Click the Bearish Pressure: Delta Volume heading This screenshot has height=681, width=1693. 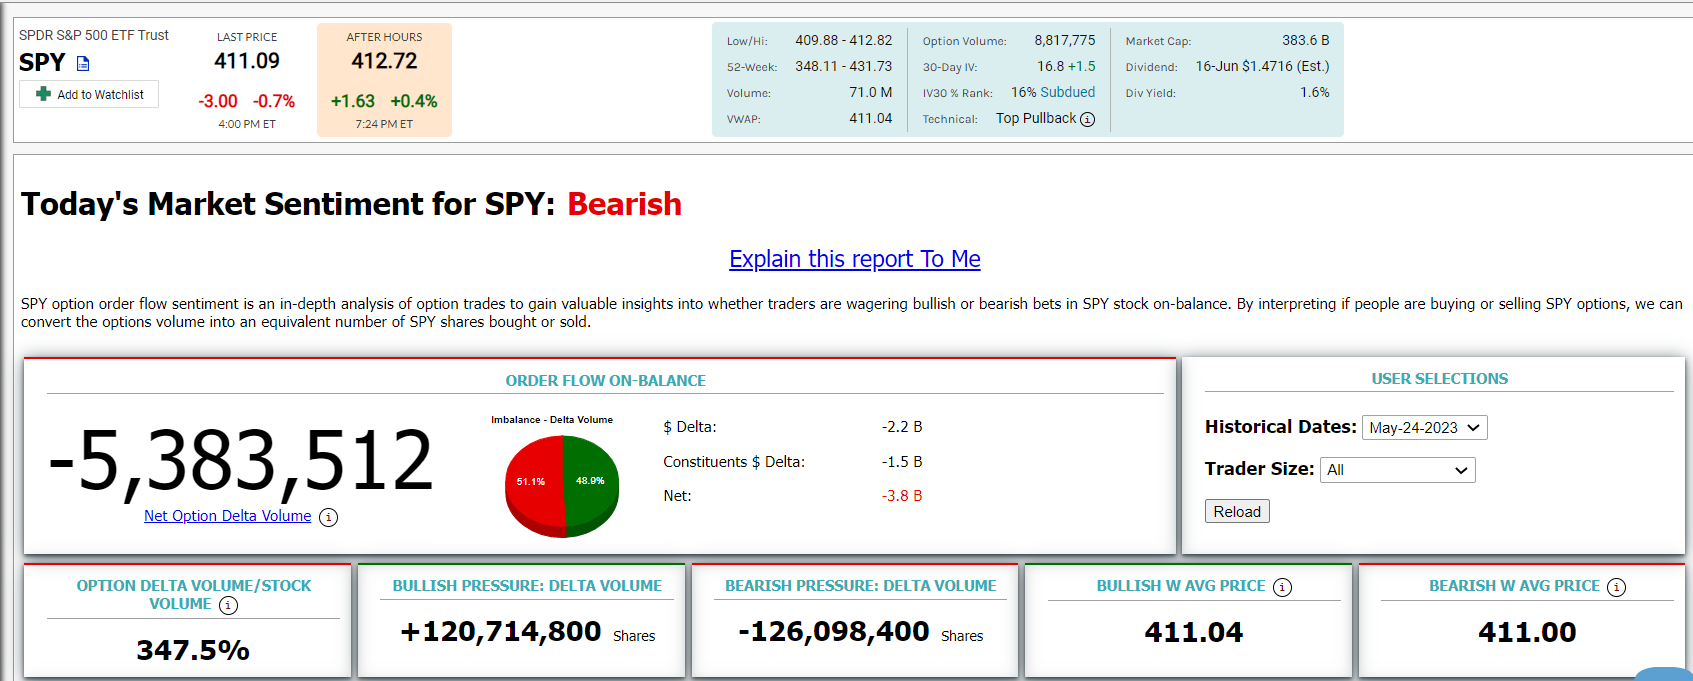click(860, 586)
